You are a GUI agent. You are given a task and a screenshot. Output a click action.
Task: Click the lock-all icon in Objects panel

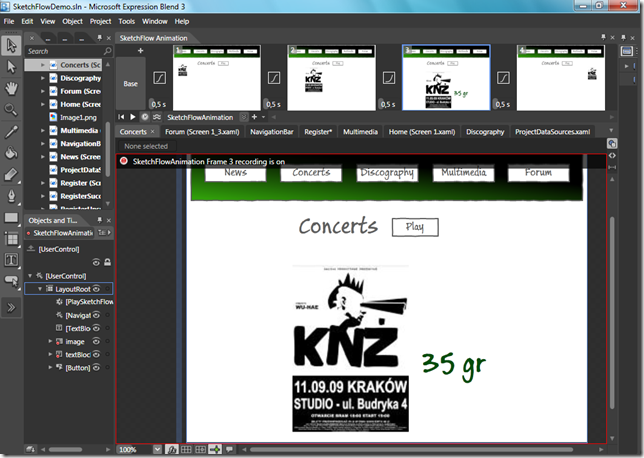coord(108,262)
